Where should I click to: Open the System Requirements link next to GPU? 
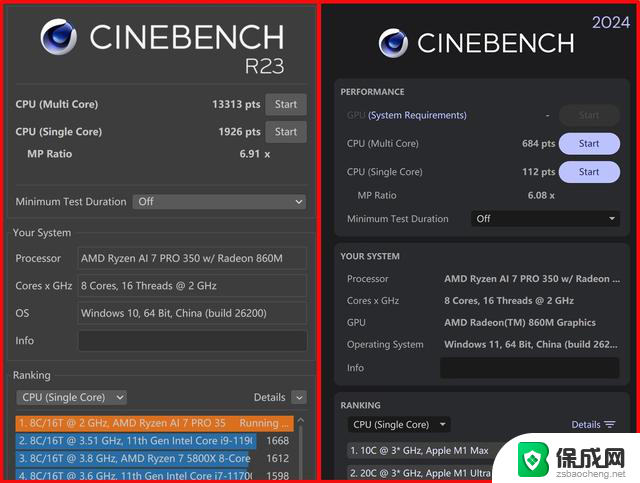click(417, 116)
